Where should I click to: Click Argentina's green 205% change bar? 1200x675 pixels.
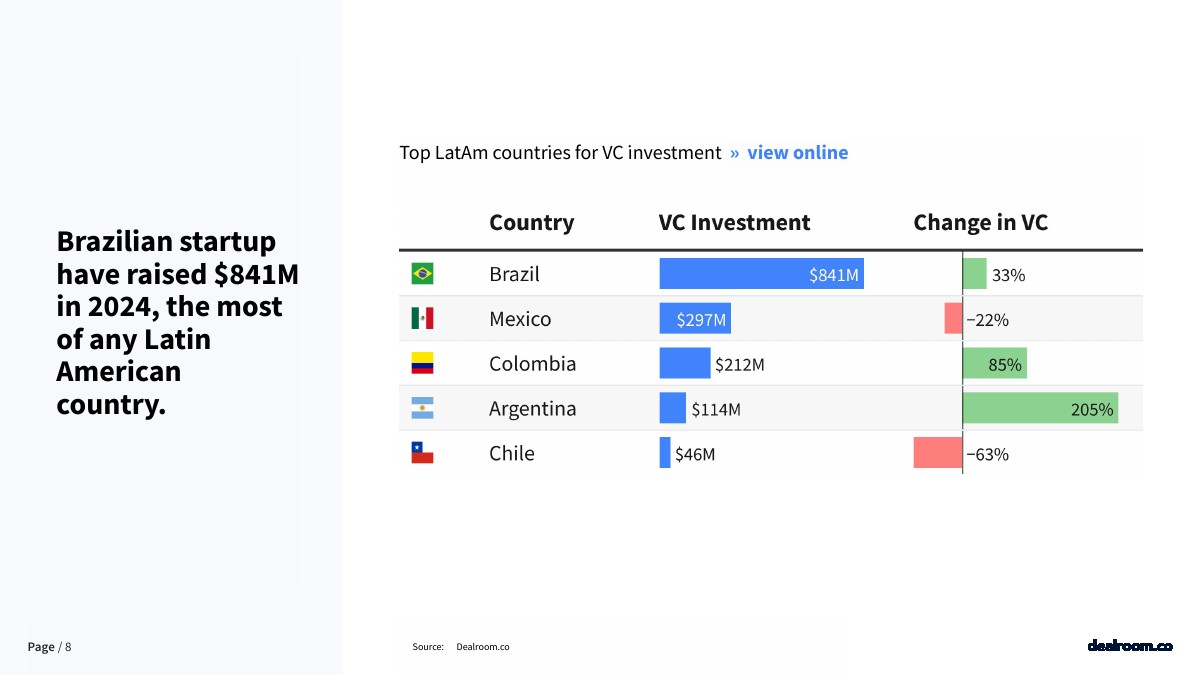pyautogui.click(x=1040, y=408)
